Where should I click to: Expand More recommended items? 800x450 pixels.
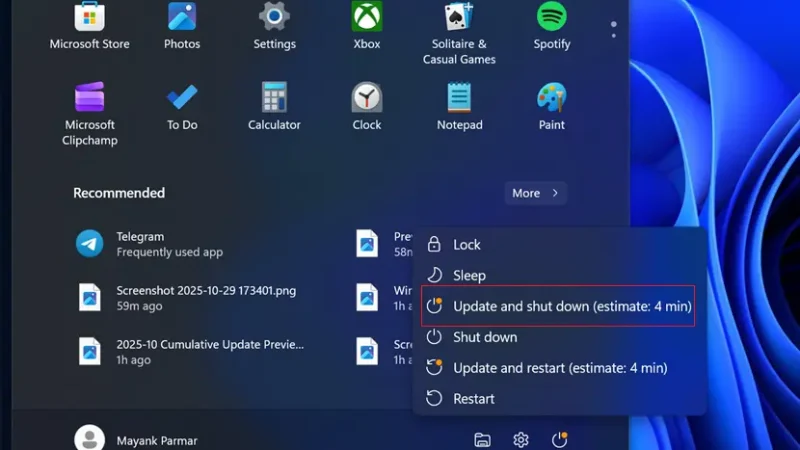coord(535,193)
